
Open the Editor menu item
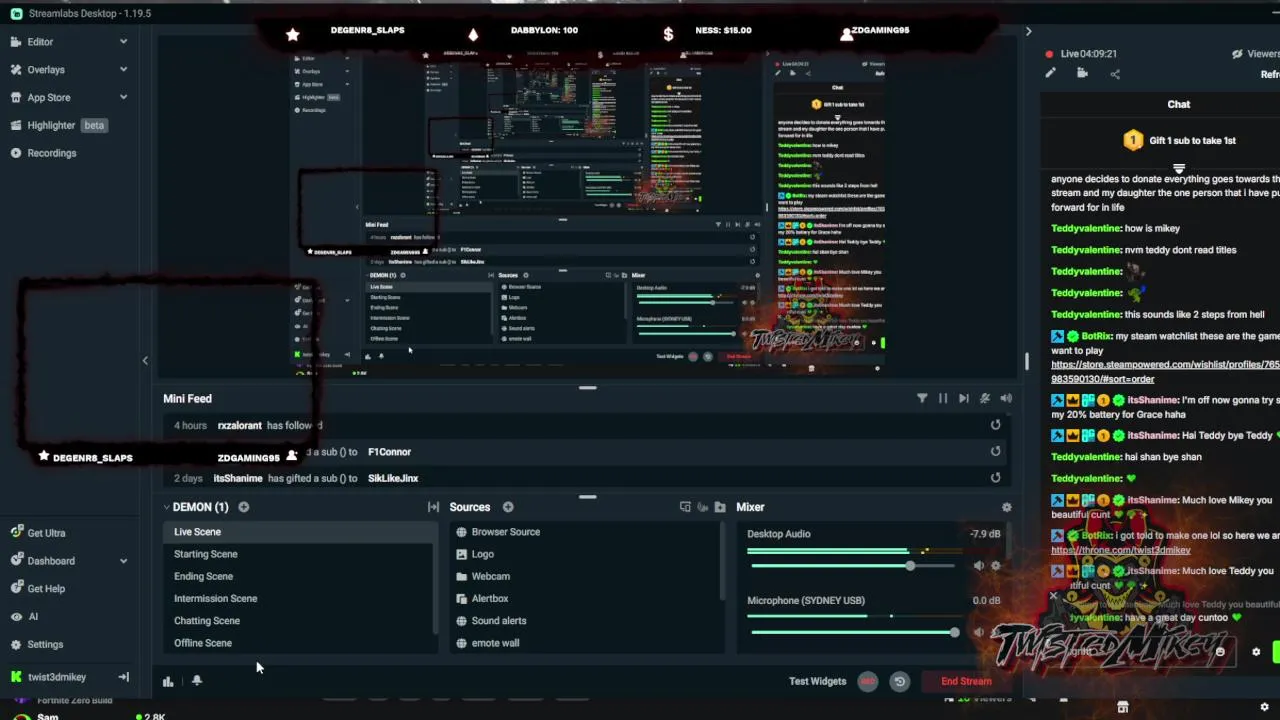click(40, 42)
